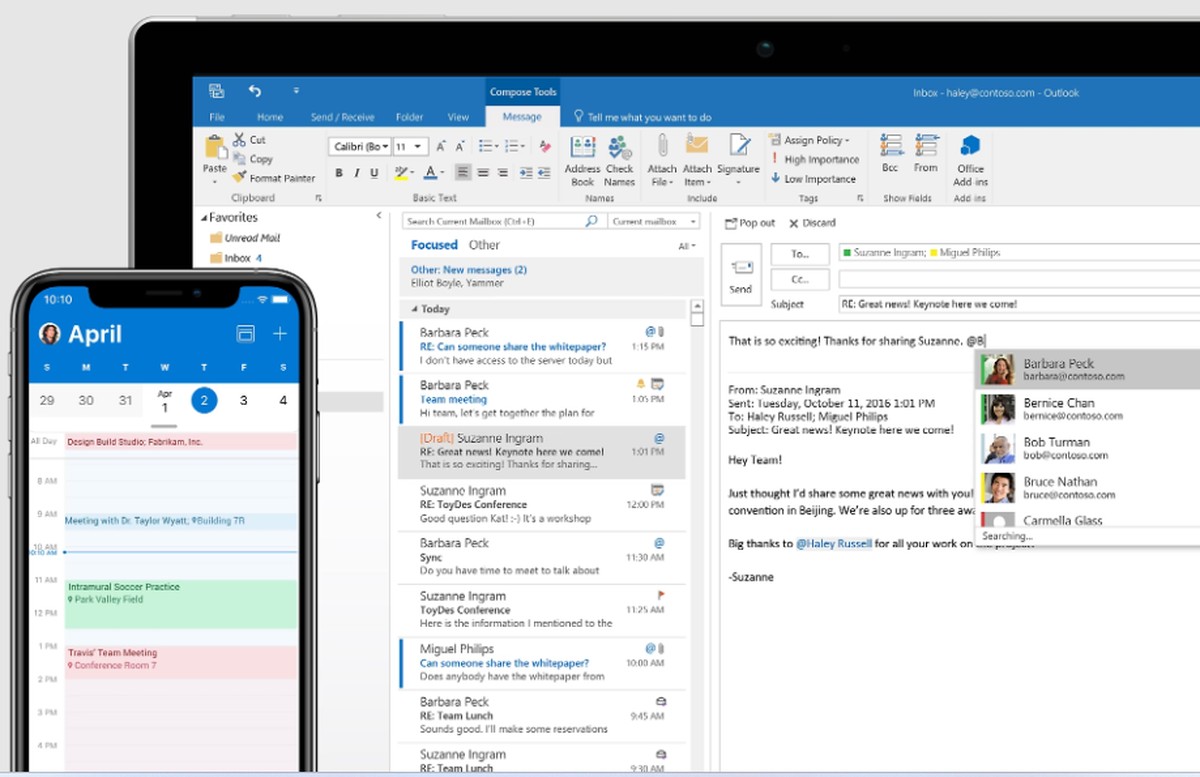The image size is (1200, 777).
Task: Open the font color picker
Action: (432, 173)
